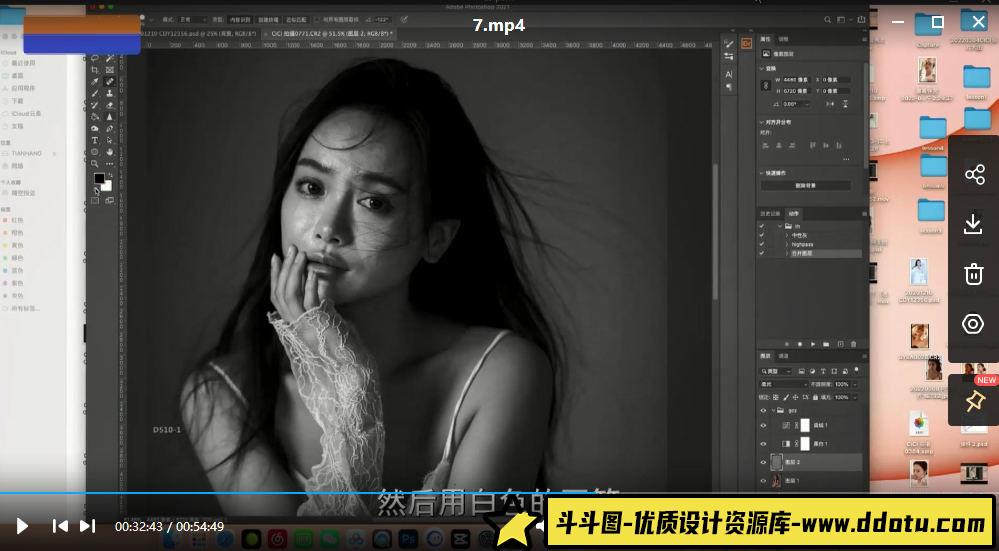Image resolution: width=999 pixels, height=551 pixels.
Task: Play the 7.mp4 video
Action: point(22,526)
